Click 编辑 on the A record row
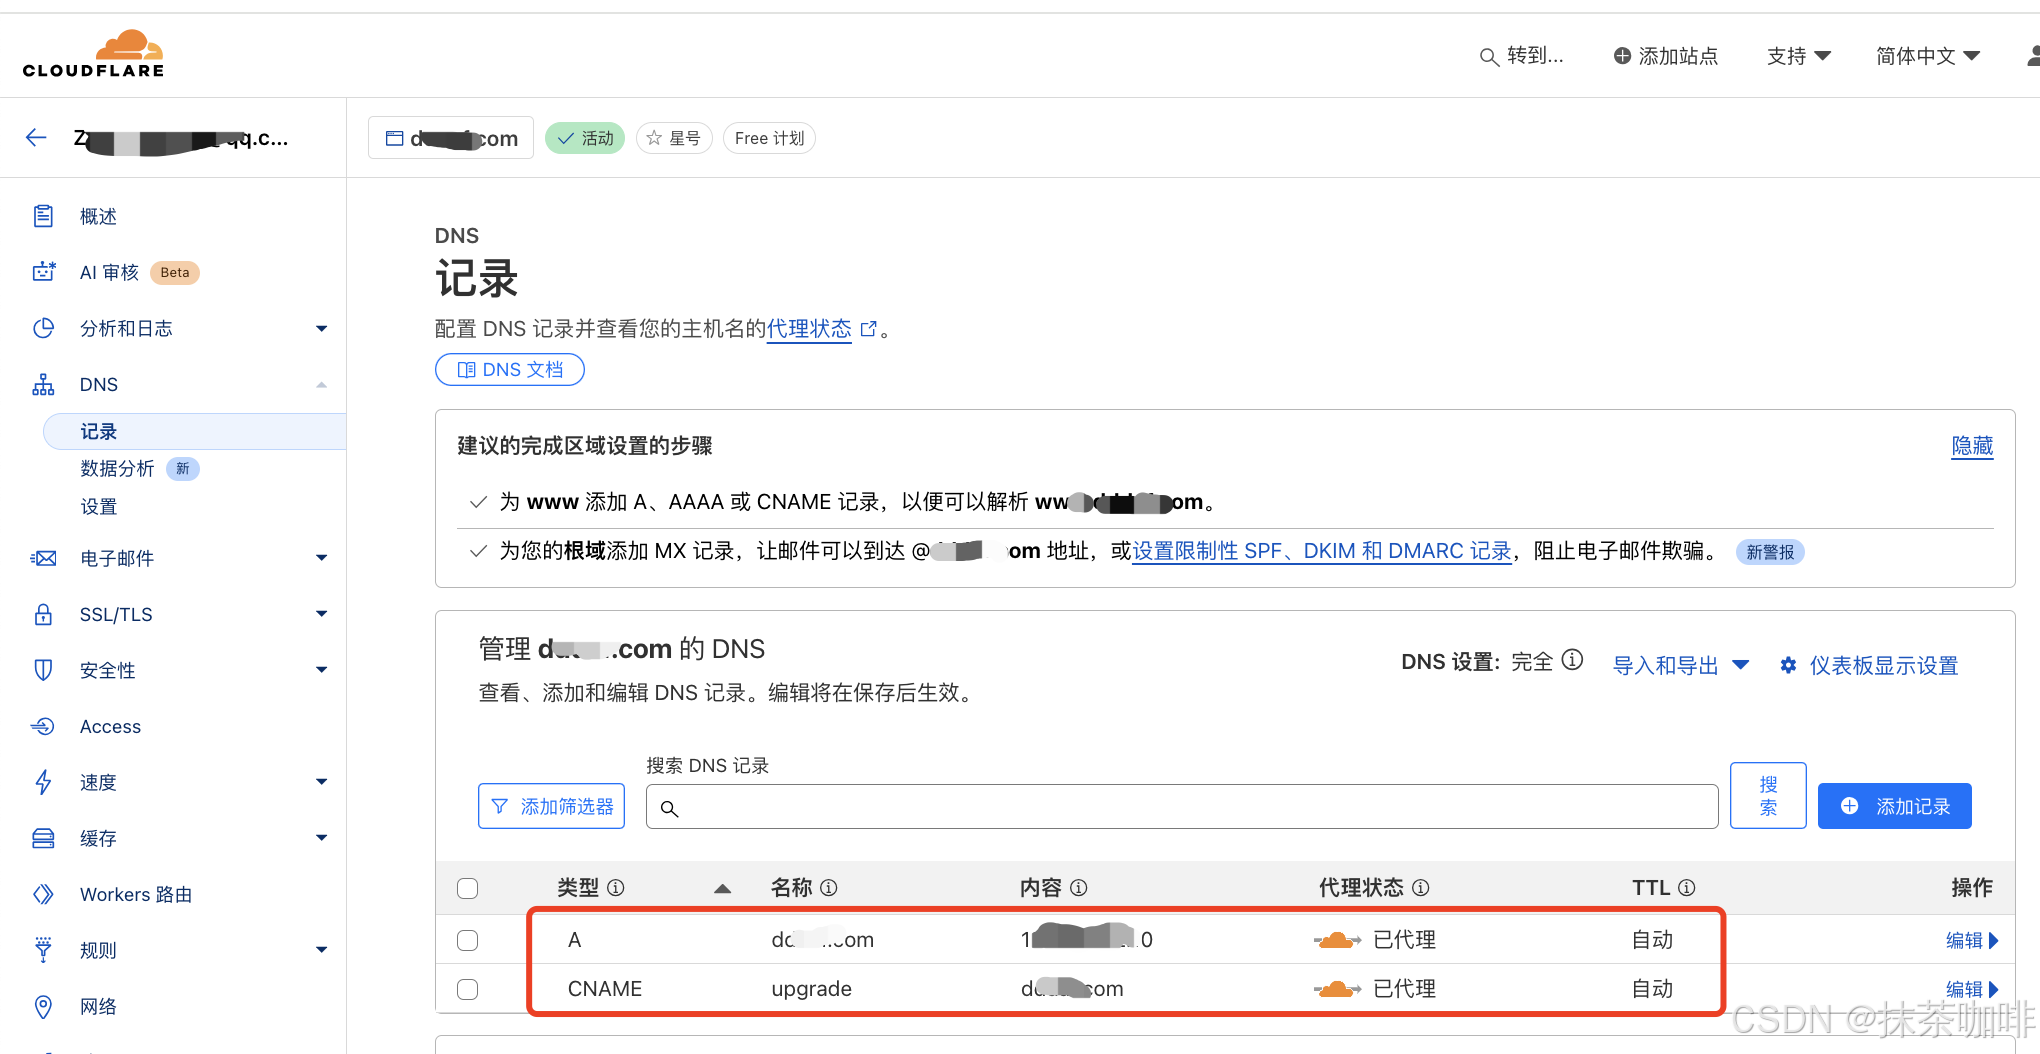This screenshot has height=1054, width=2040. (x=1972, y=940)
